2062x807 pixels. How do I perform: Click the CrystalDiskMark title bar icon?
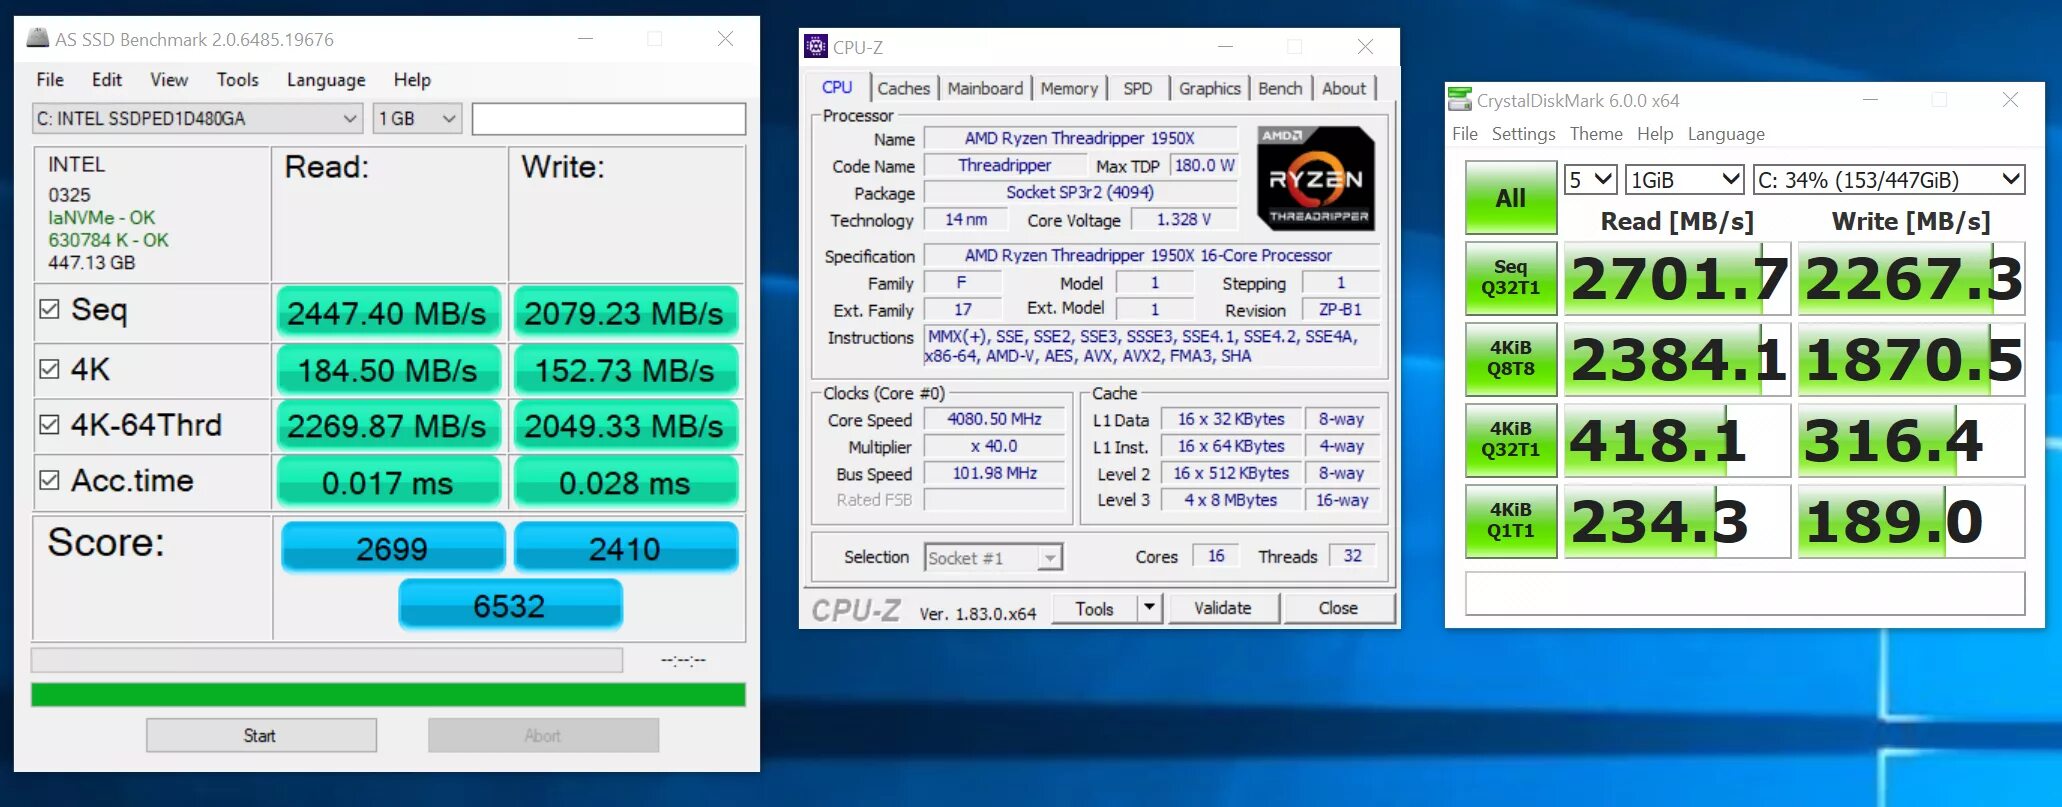[x=1460, y=99]
